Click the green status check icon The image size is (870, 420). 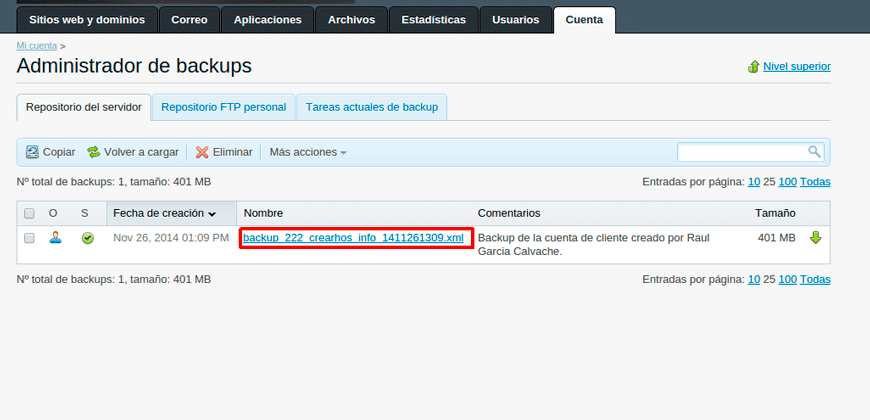point(87,239)
